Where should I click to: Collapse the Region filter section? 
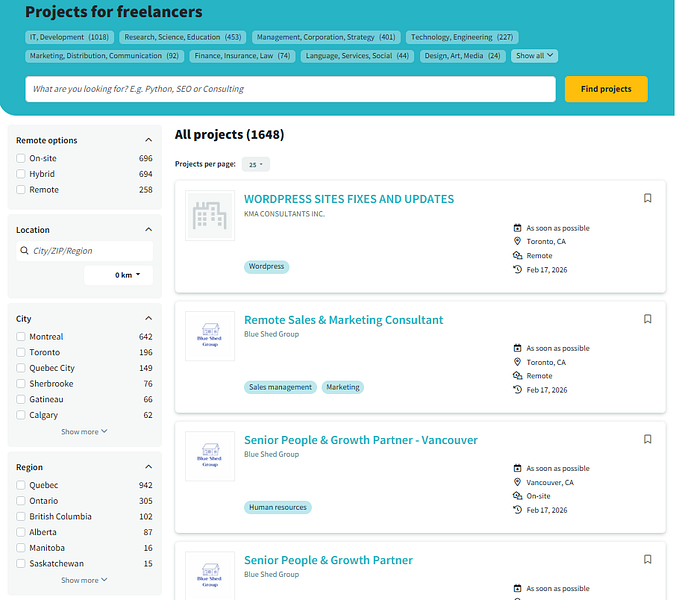coord(148,467)
